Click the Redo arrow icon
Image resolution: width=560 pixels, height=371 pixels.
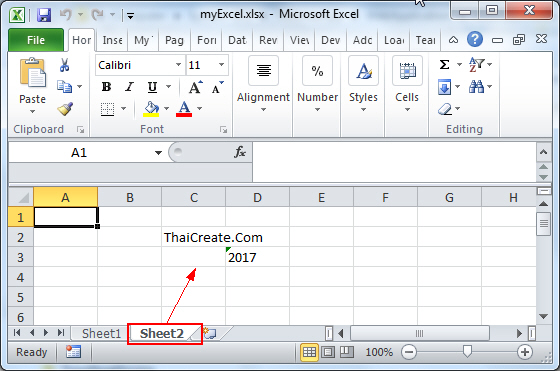coord(97,15)
